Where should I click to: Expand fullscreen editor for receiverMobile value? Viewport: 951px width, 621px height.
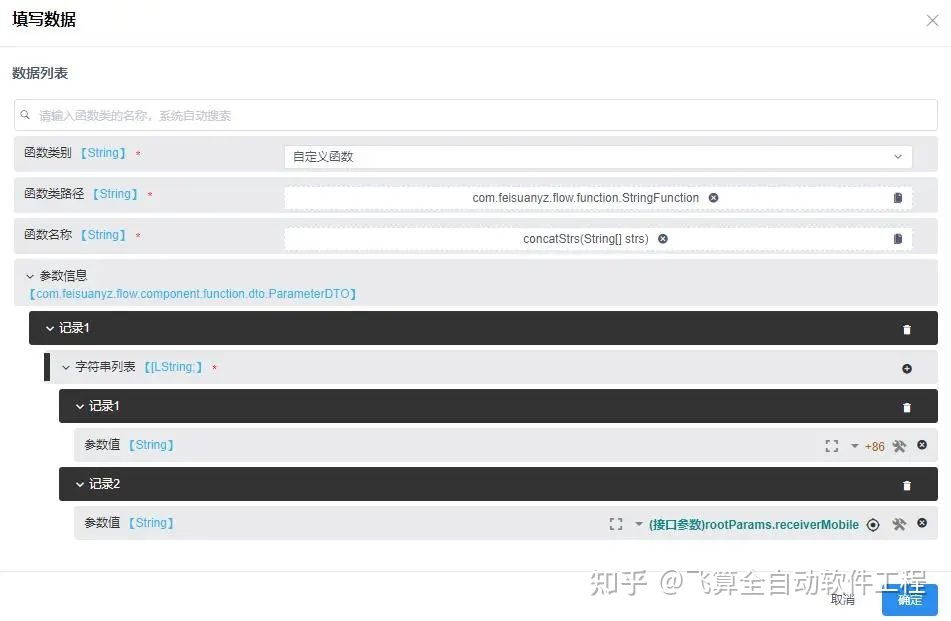(x=616, y=524)
